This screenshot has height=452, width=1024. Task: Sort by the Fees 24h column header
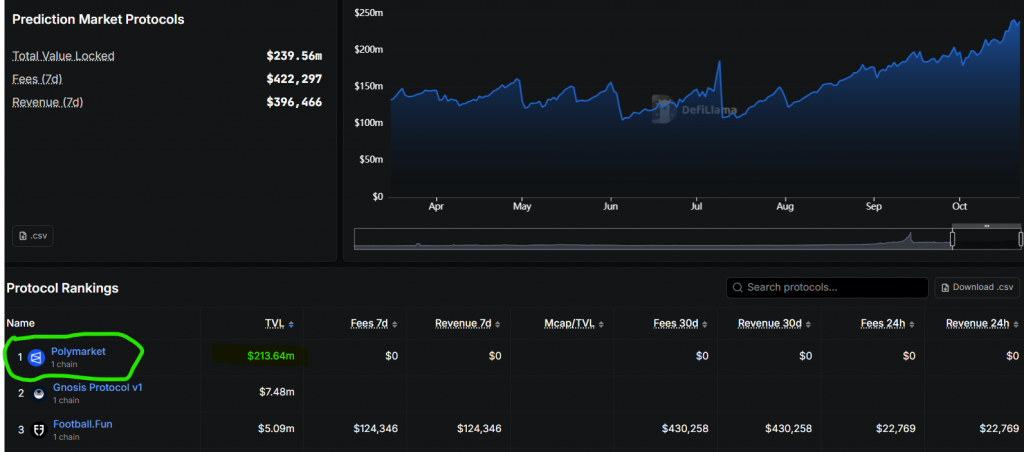pyautogui.click(x=884, y=324)
